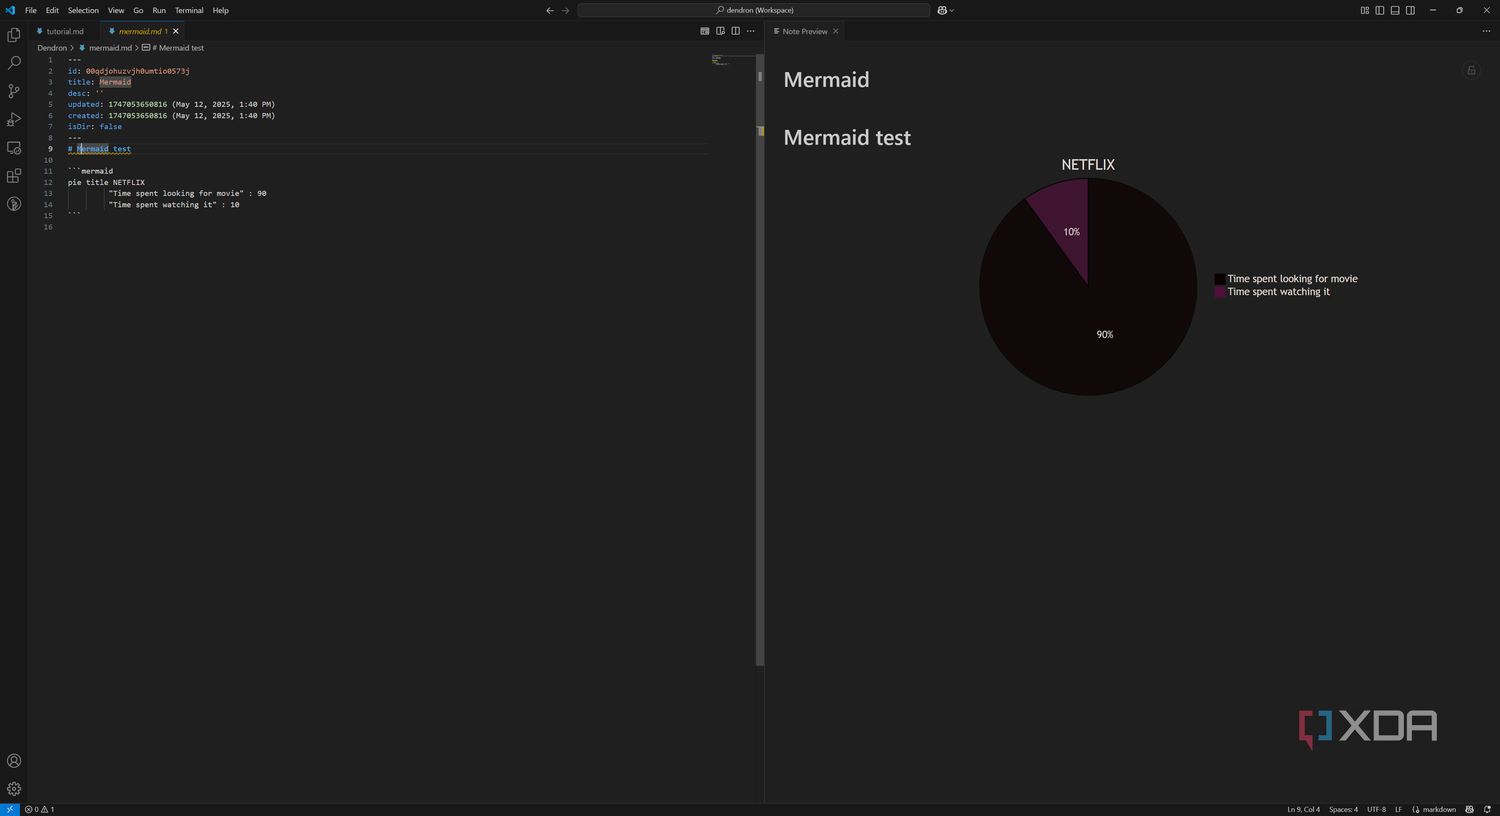Viewport: 1500px width, 816px height.
Task: Switch to the mermaid.md tab
Action: (x=140, y=31)
